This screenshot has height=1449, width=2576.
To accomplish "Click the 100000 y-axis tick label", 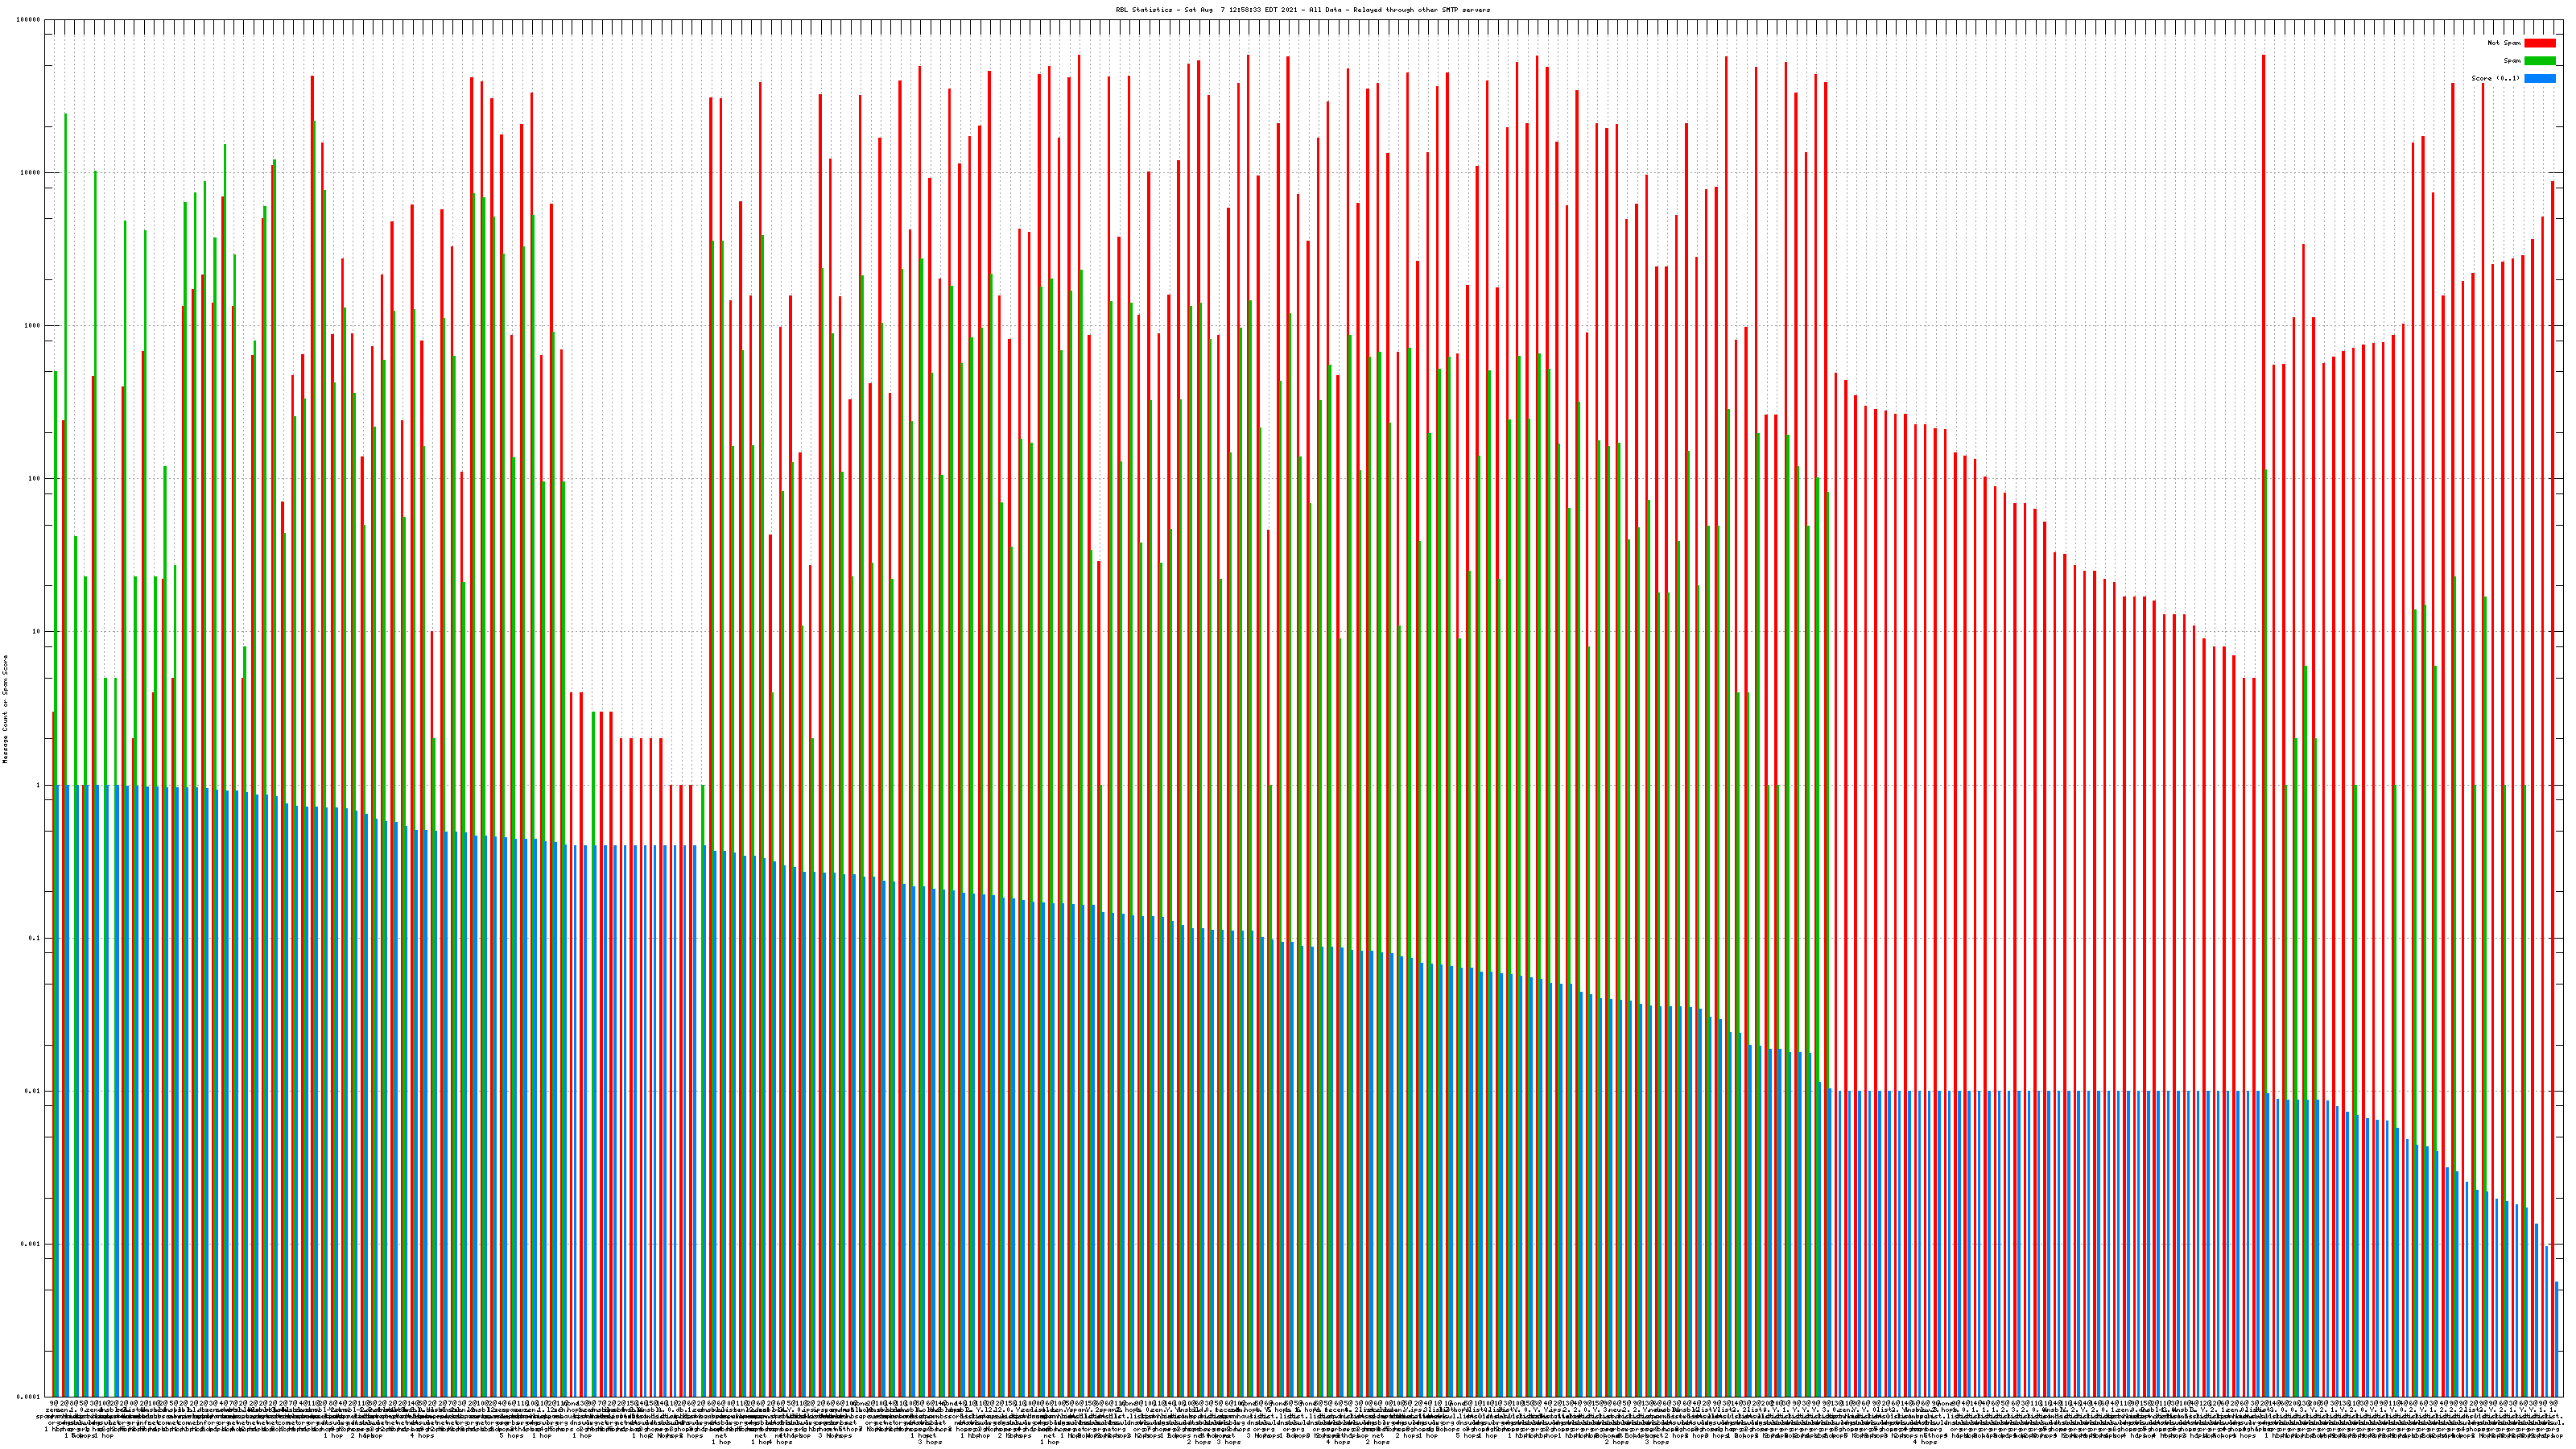I will pos(29,20).
